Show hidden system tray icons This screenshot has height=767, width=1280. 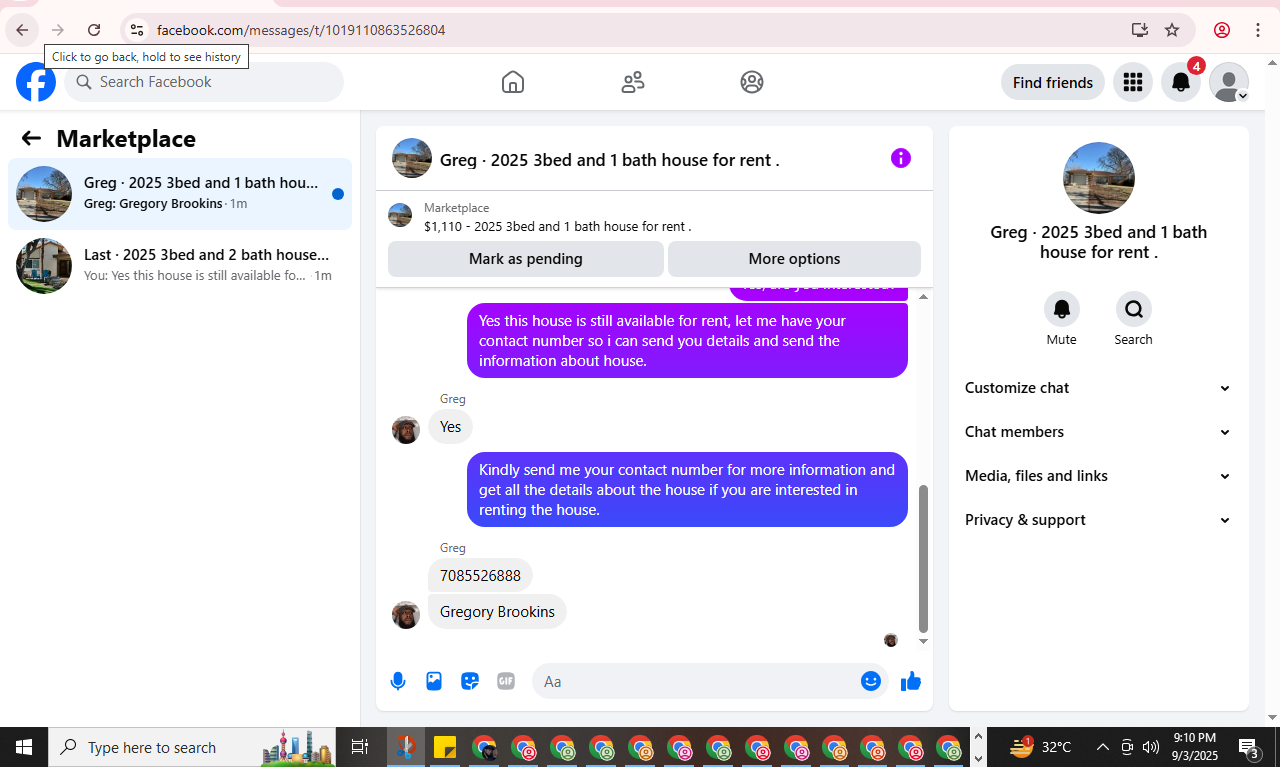tap(1103, 747)
